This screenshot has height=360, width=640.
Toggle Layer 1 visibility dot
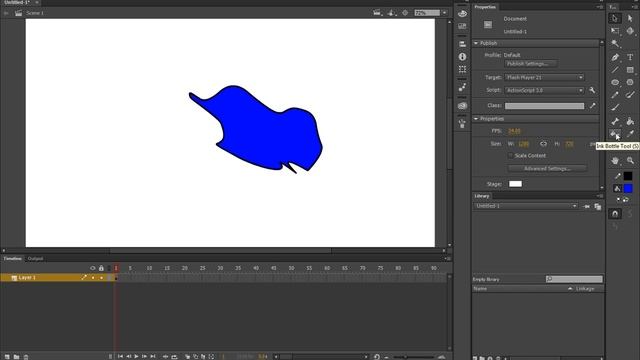(93, 278)
